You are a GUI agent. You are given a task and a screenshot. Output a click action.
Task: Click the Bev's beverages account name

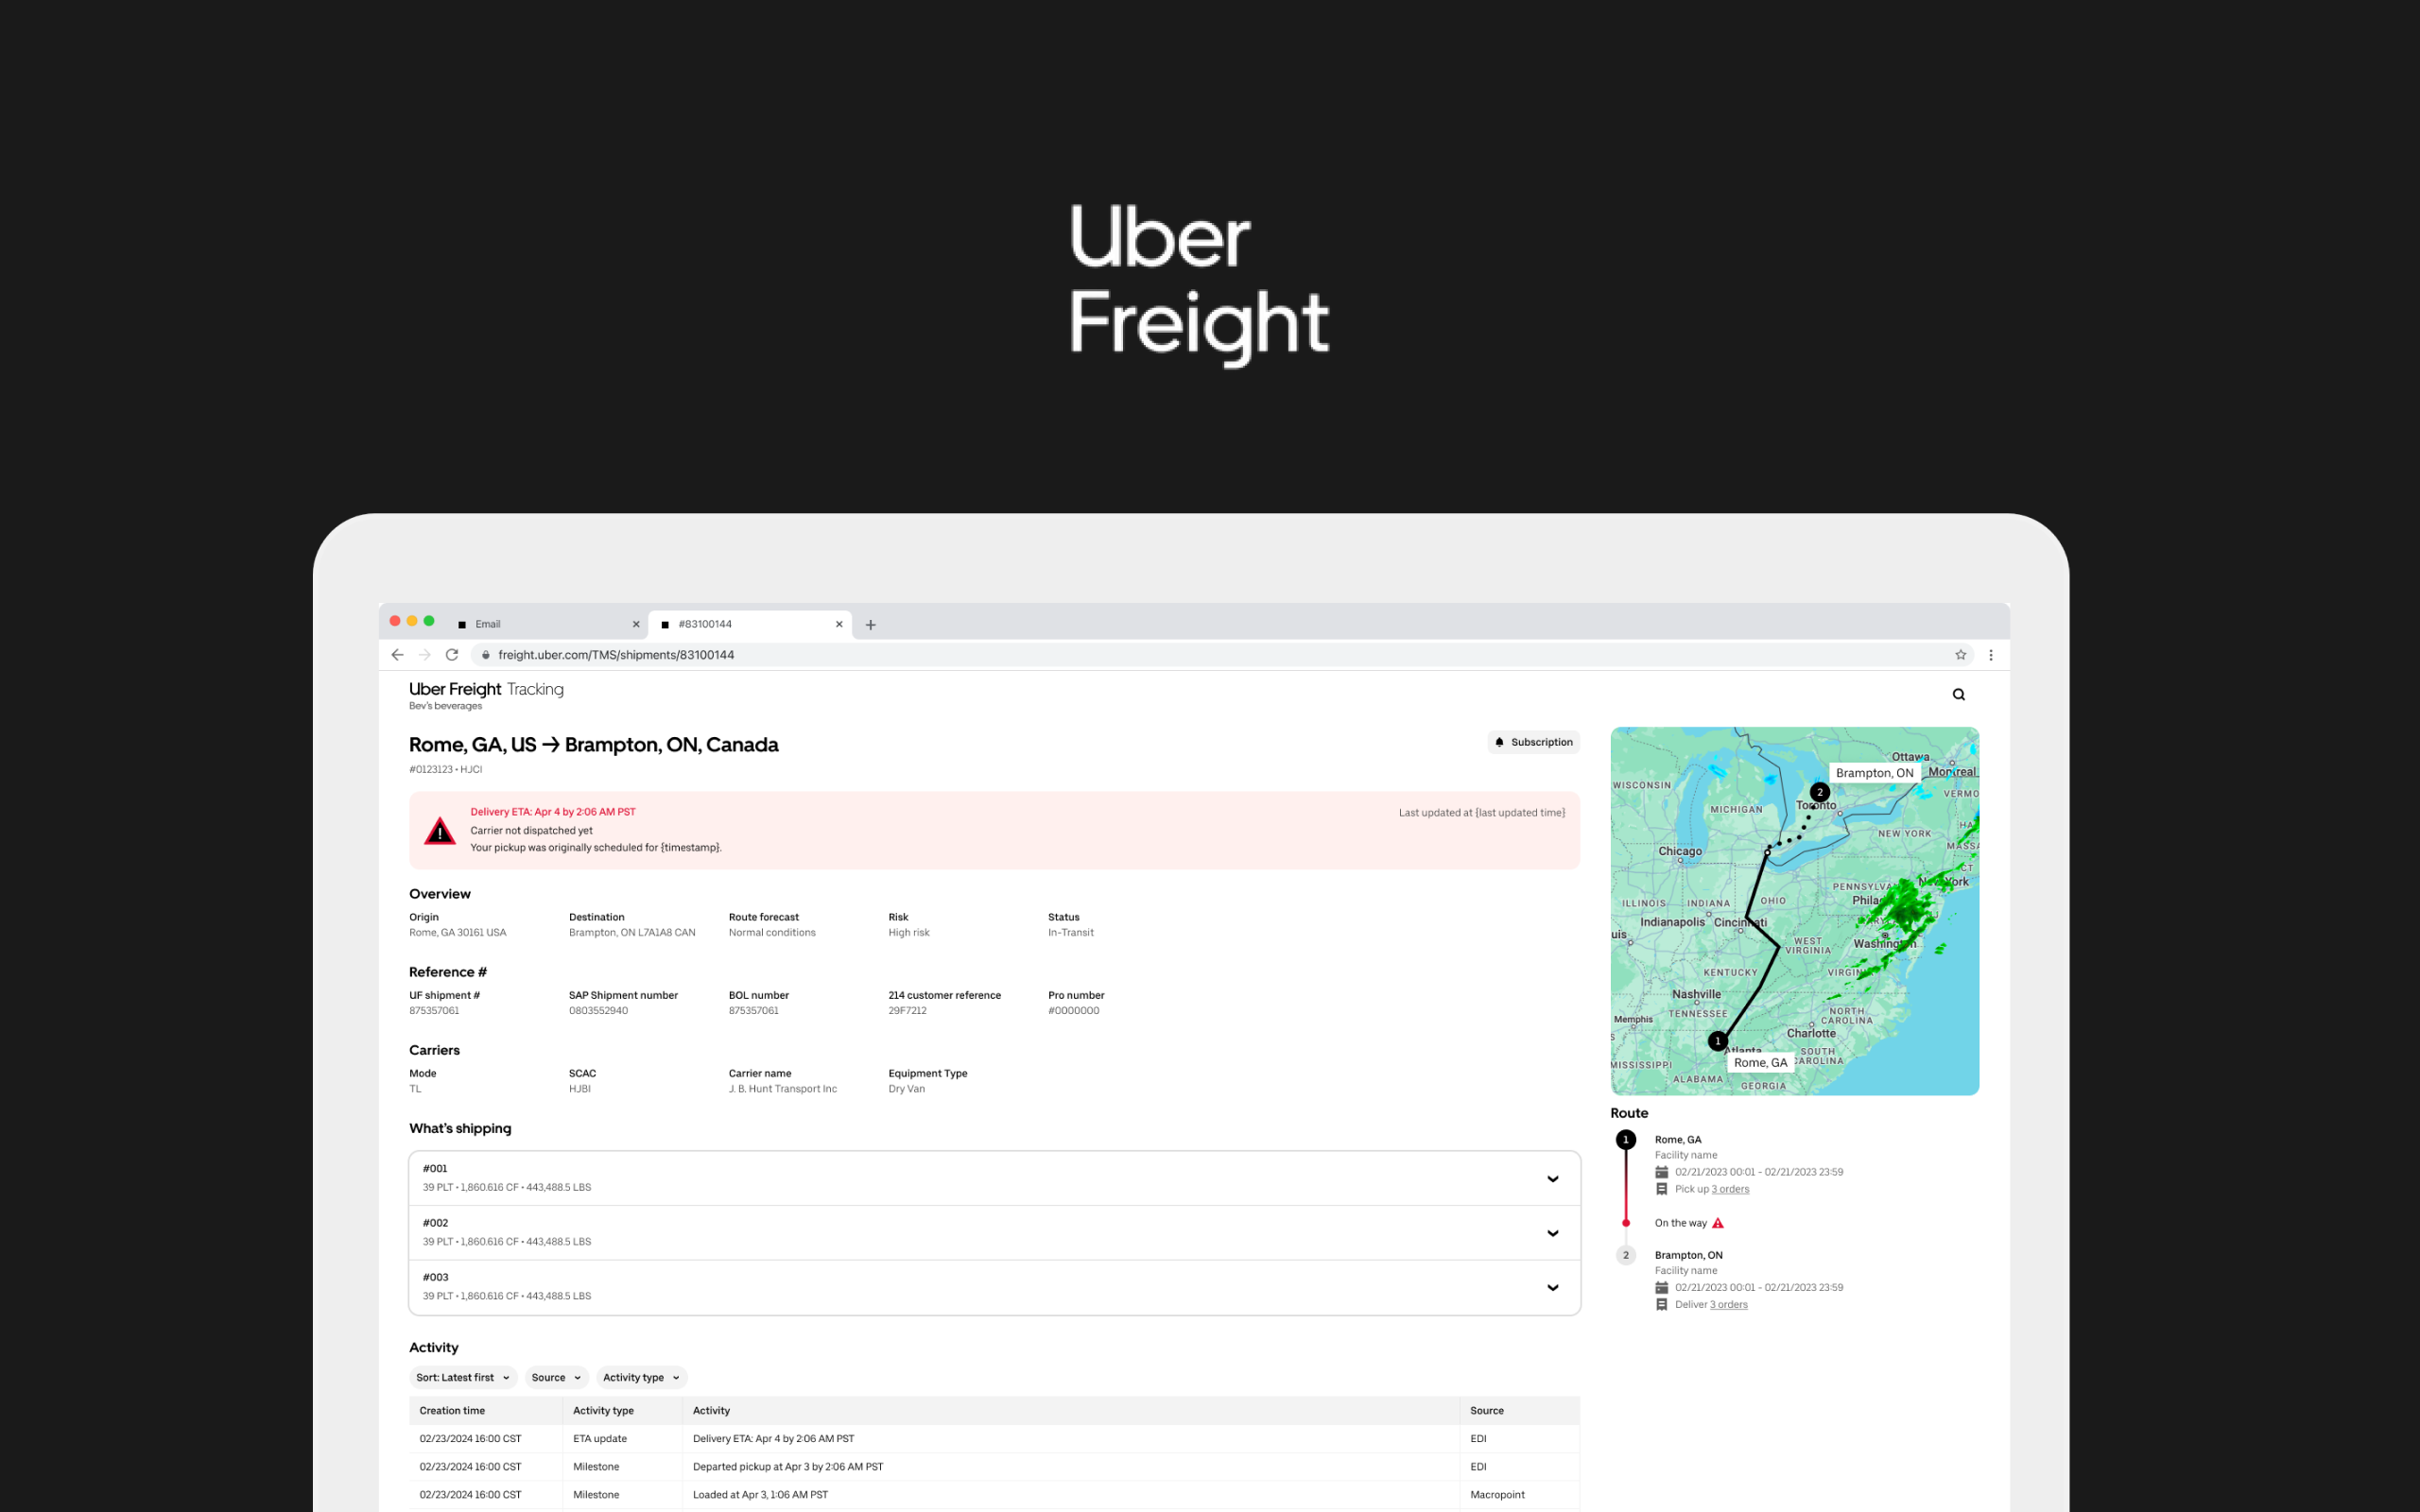point(445,706)
